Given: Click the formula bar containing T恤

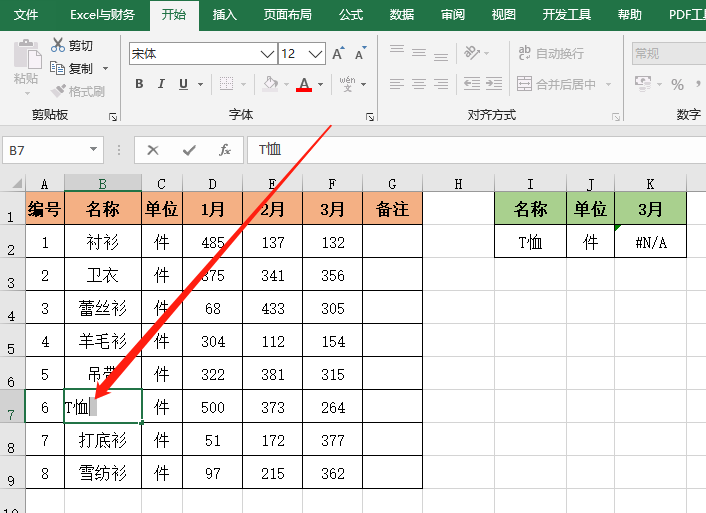Looking at the screenshot, I should (x=476, y=150).
